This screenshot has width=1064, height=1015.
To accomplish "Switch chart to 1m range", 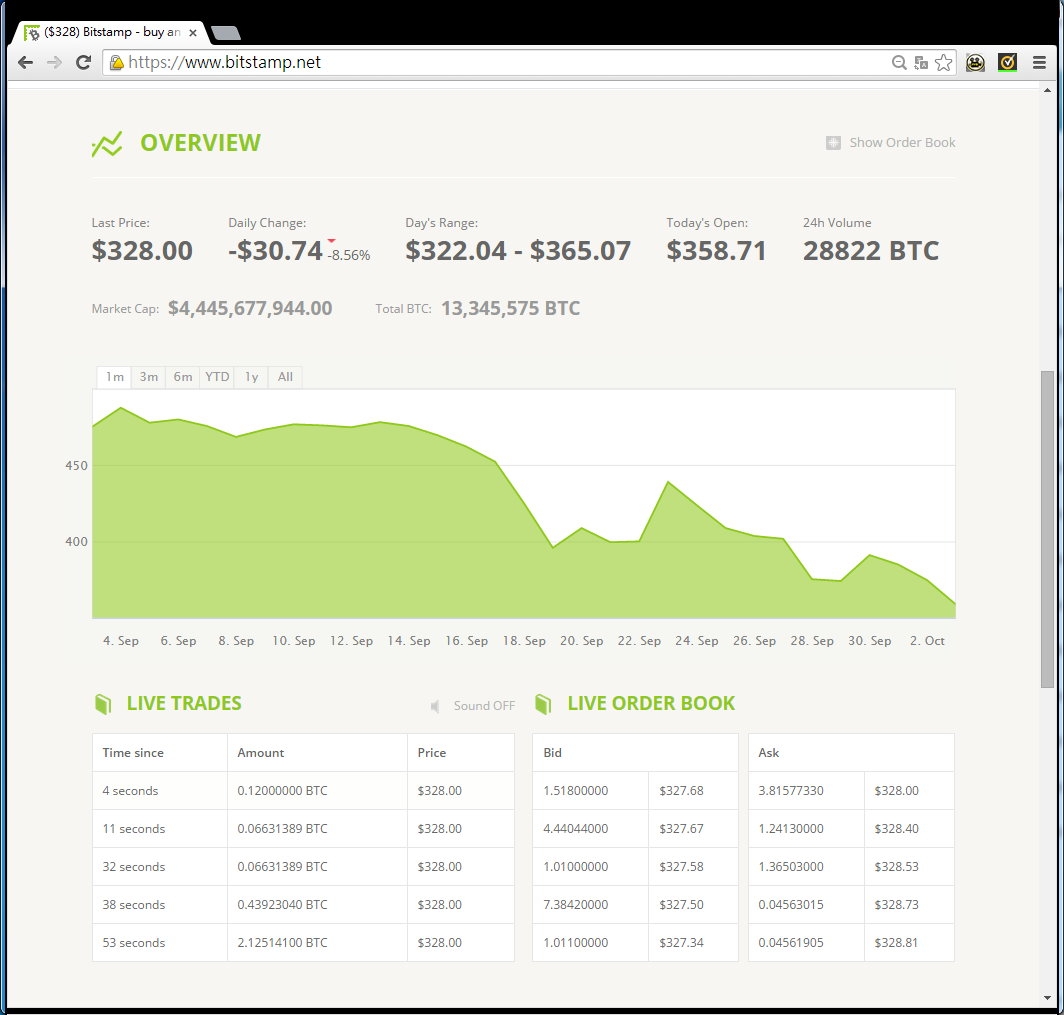I will (x=114, y=377).
